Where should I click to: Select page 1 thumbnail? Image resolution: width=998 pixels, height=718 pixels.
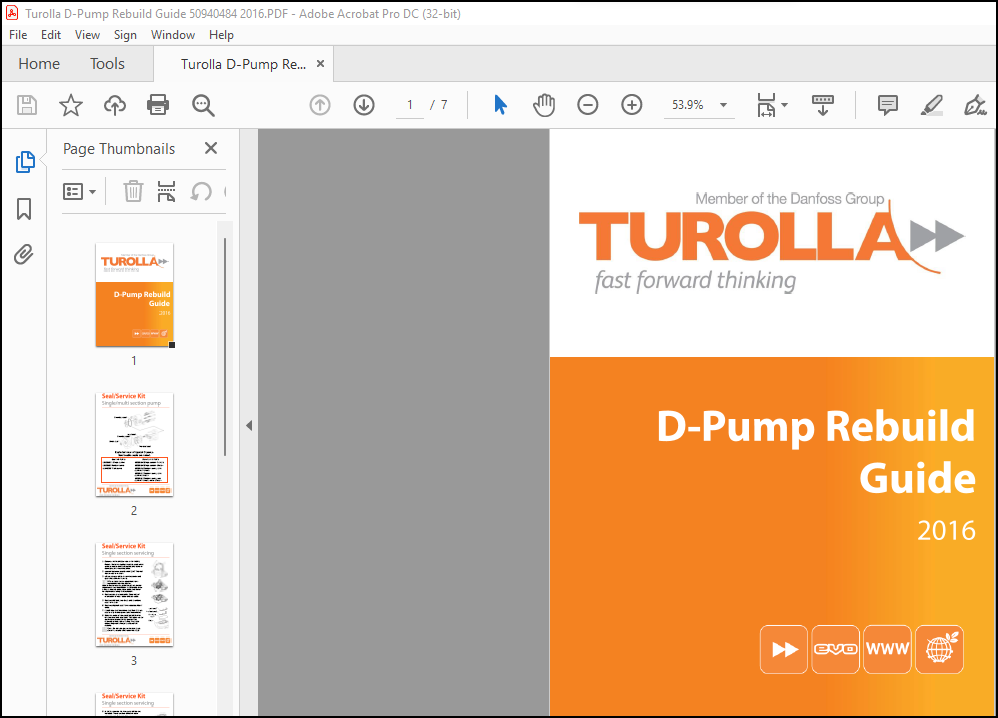tap(134, 295)
